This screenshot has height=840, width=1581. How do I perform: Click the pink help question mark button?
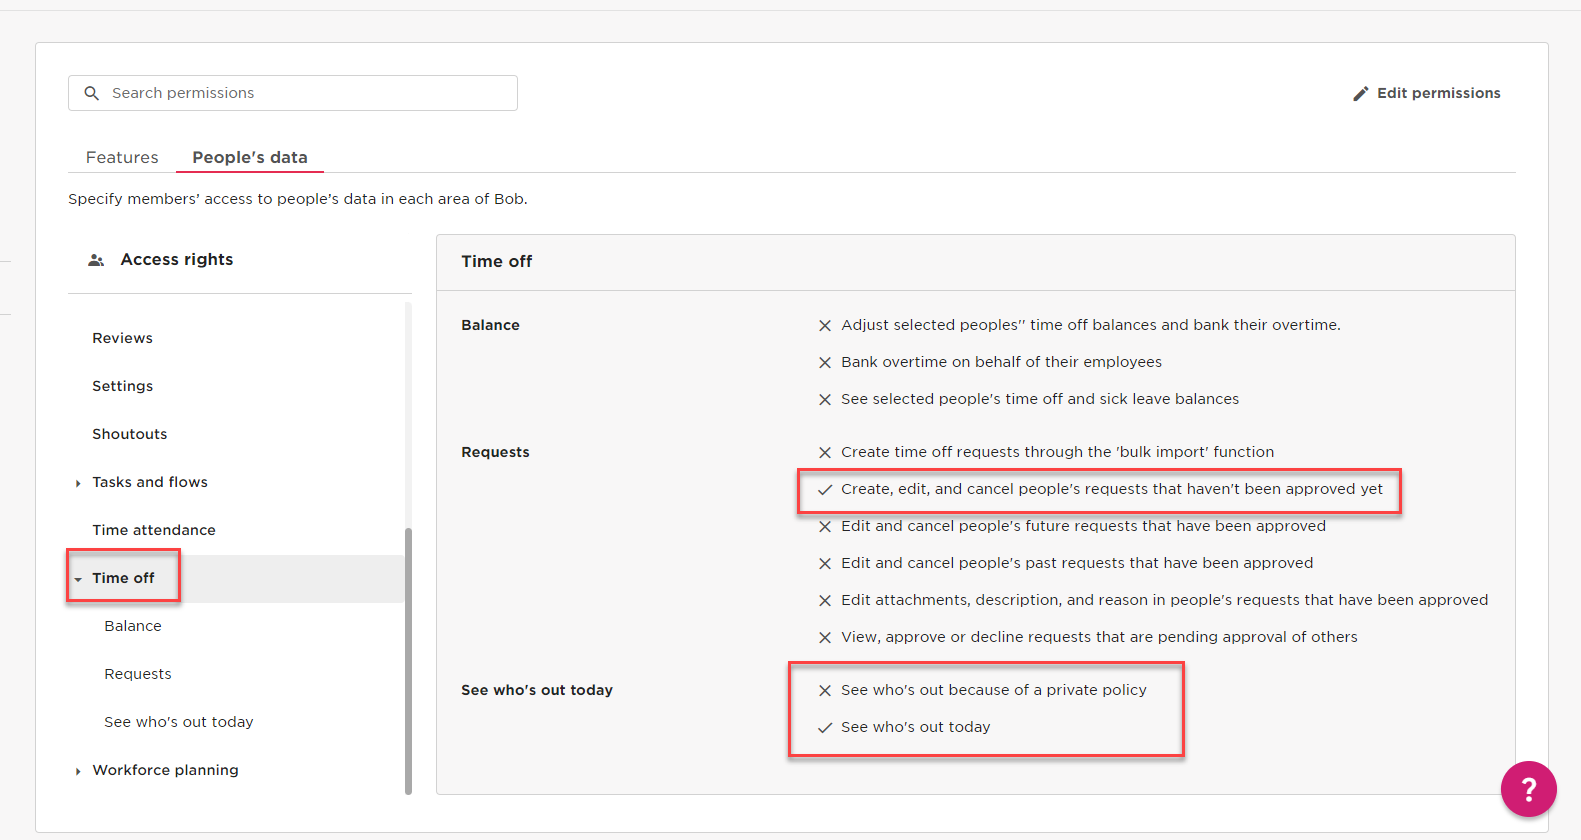tap(1528, 789)
